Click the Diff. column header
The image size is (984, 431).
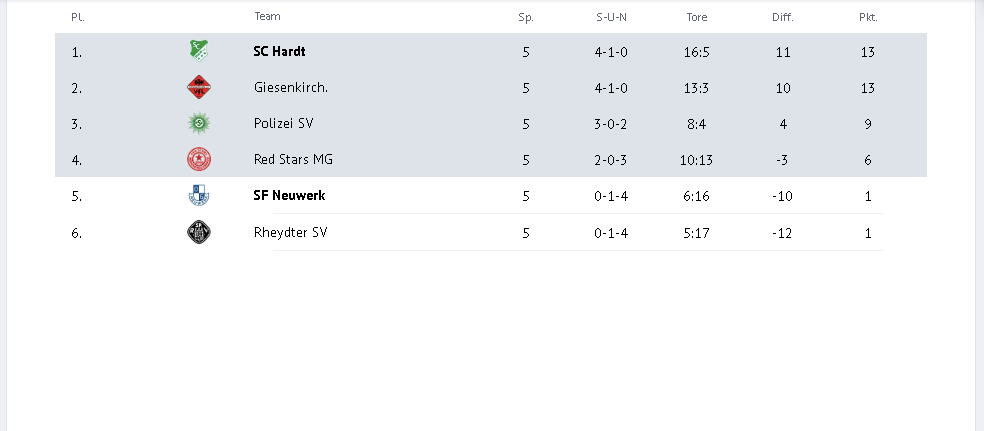(x=783, y=18)
